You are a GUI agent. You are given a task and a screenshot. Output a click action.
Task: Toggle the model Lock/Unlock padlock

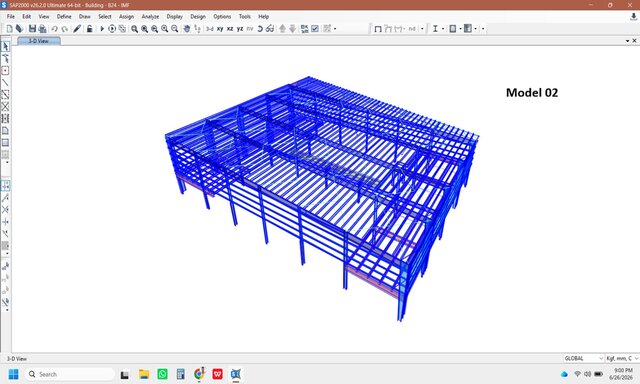(89, 29)
